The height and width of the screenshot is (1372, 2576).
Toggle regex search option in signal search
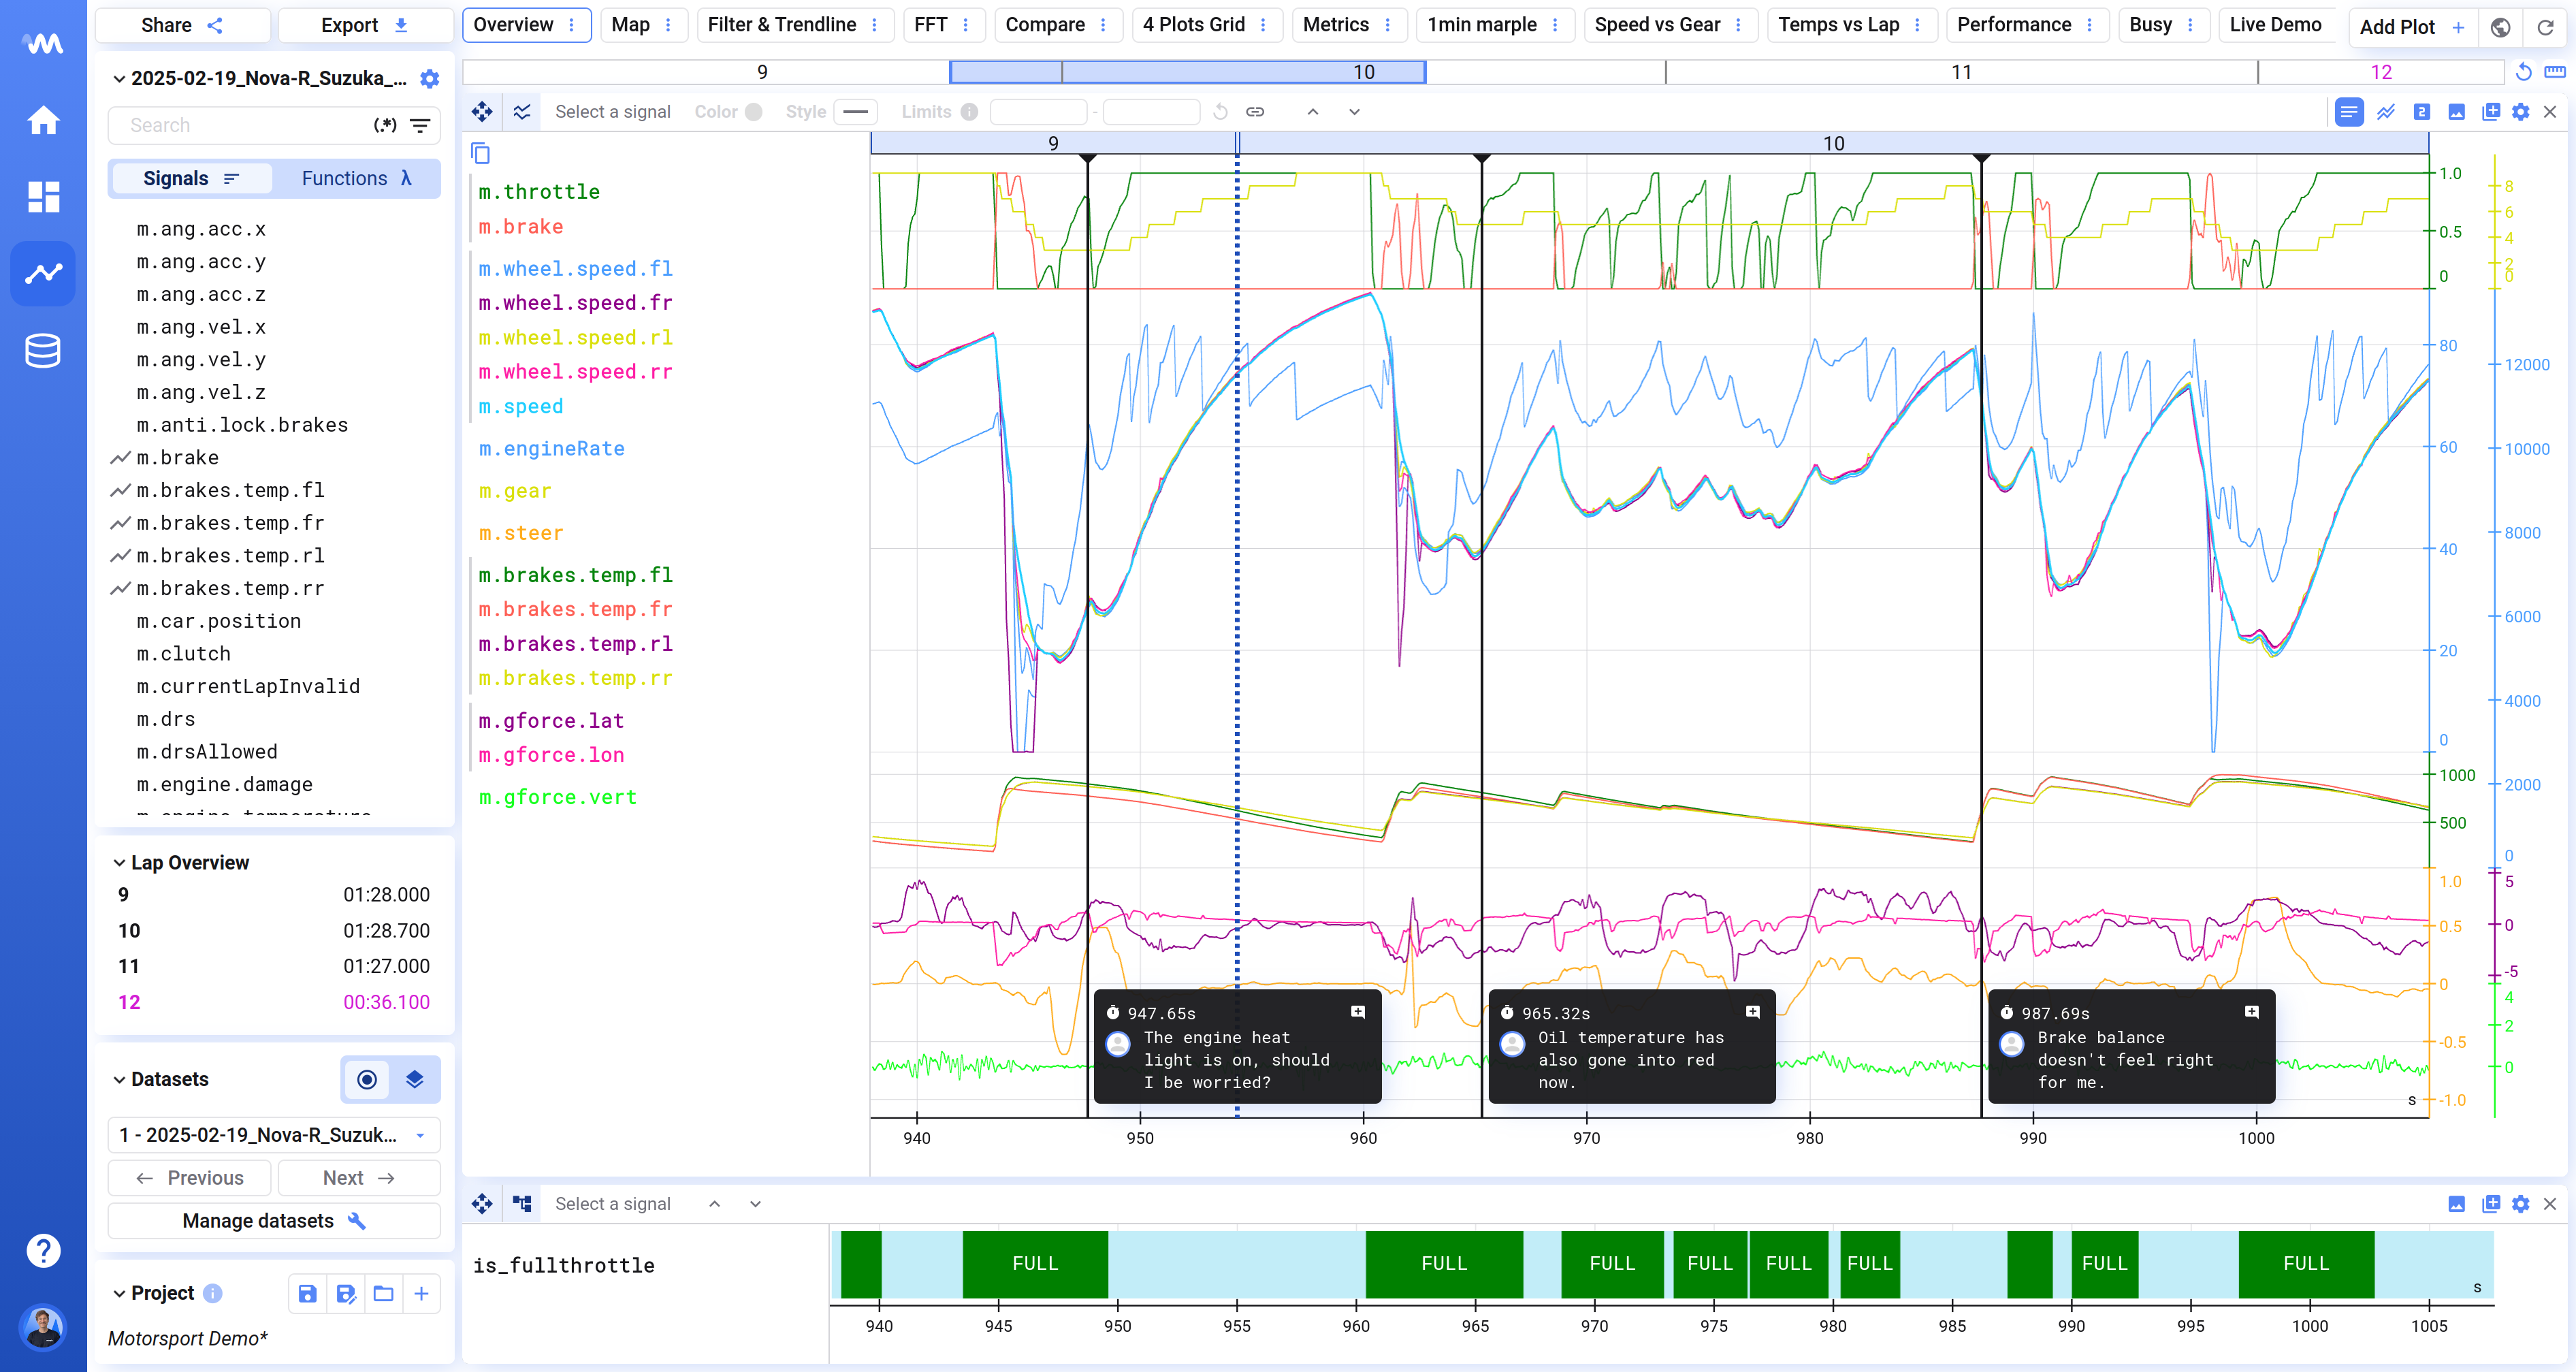coord(385,125)
